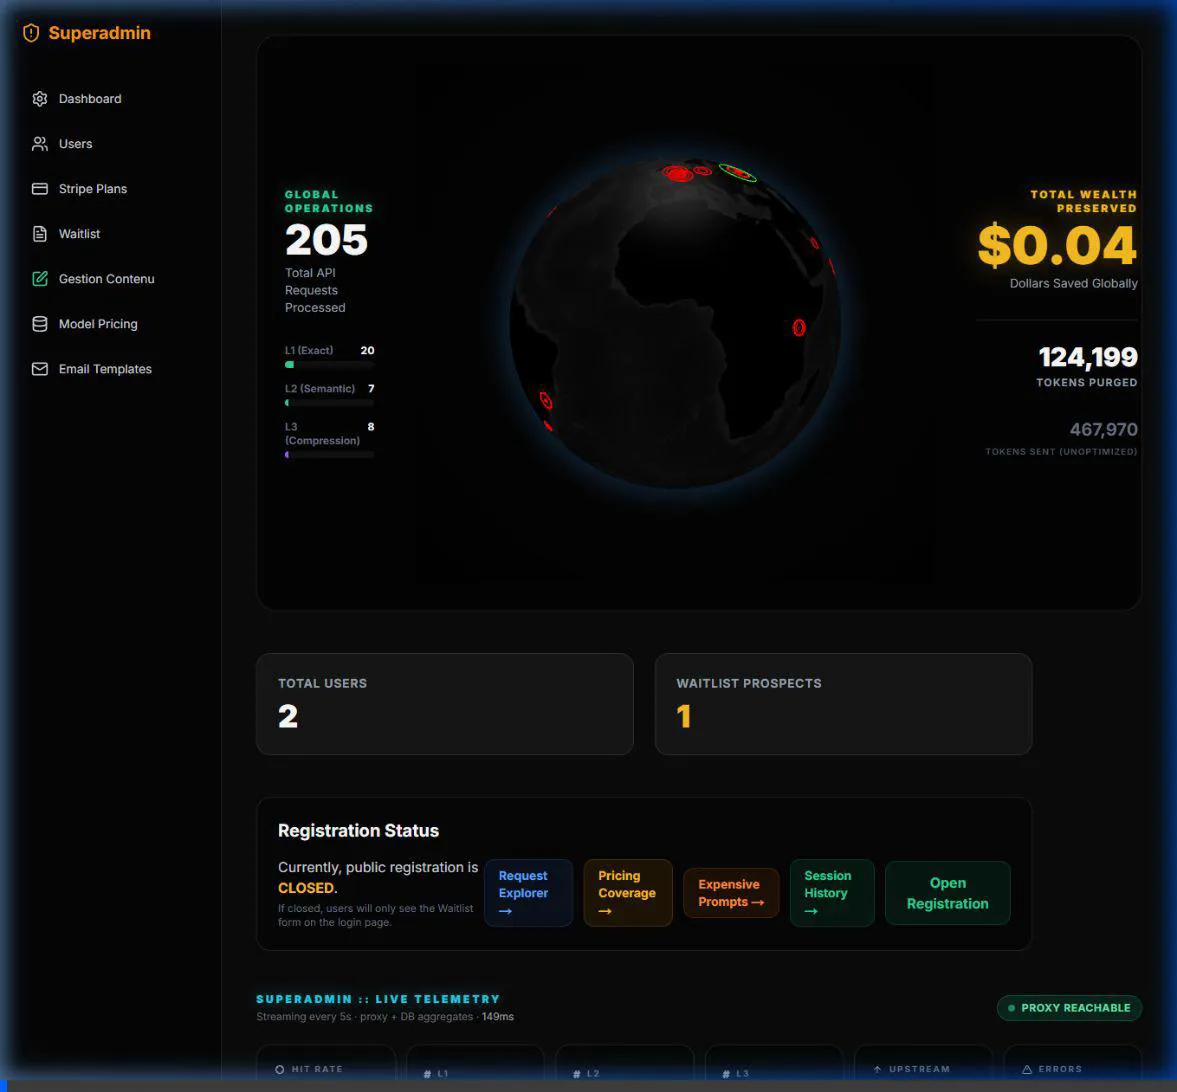Click the $0.04 dollars saved value
Viewport: 1177px width, 1092px height.
pyautogui.click(x=1058, y=245)
